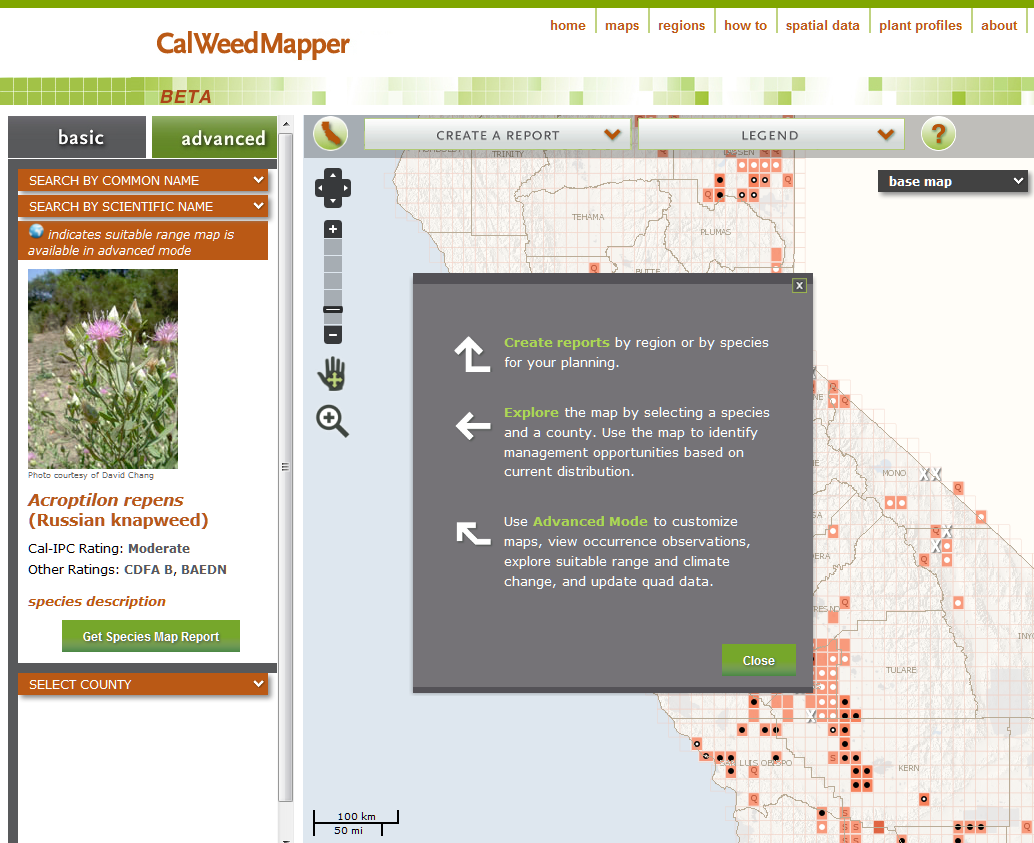Viewport: 1034px width, 843px height.
Task: Switch to the advanced tab
Action: coord(214,137)
